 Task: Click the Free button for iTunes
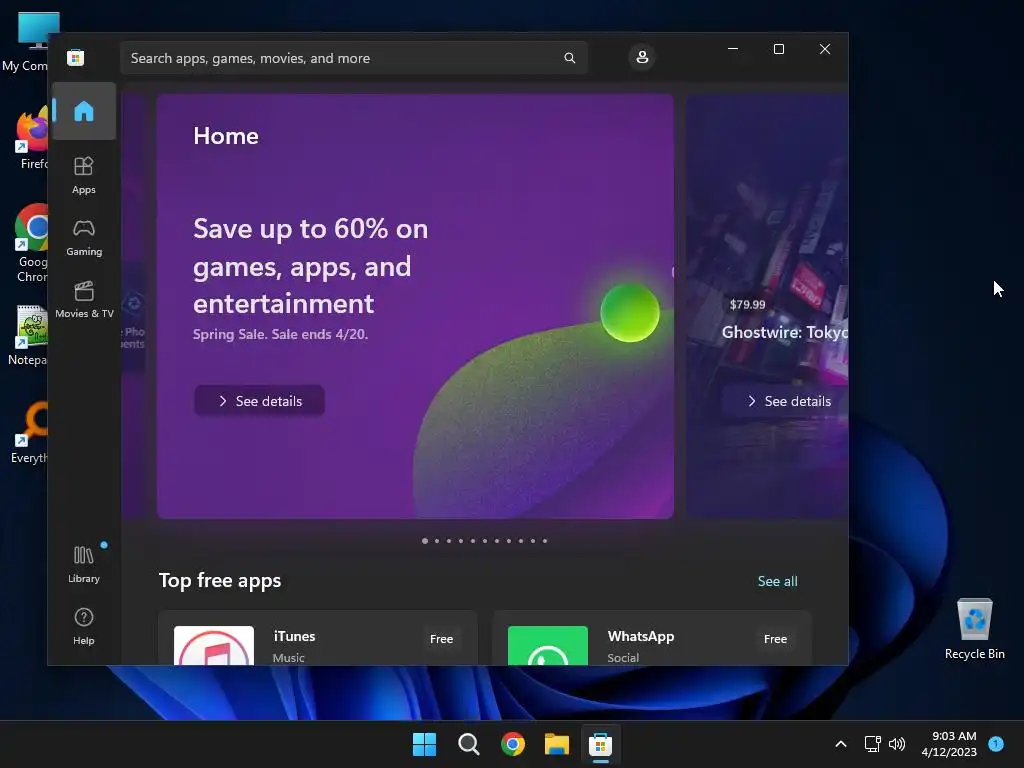click(x=441, y=639)
